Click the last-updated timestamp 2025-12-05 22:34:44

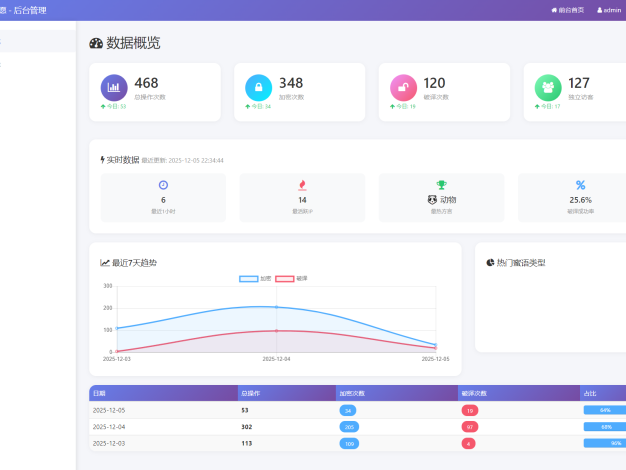196,161
